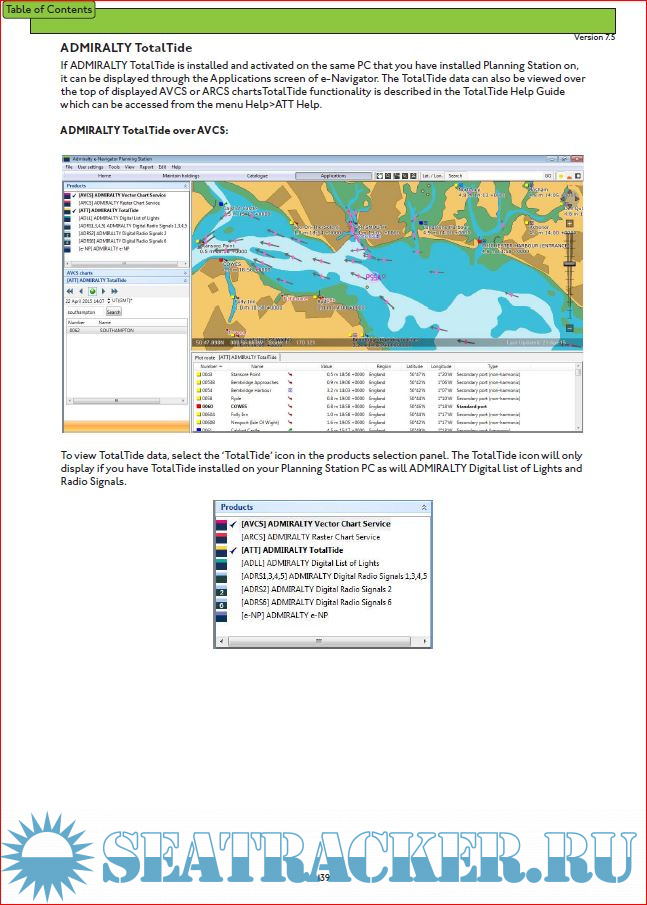Click the ARCS Raster Chart Service icon
The width and height of the screenshot is (647, 905).
tap(222, 537)
